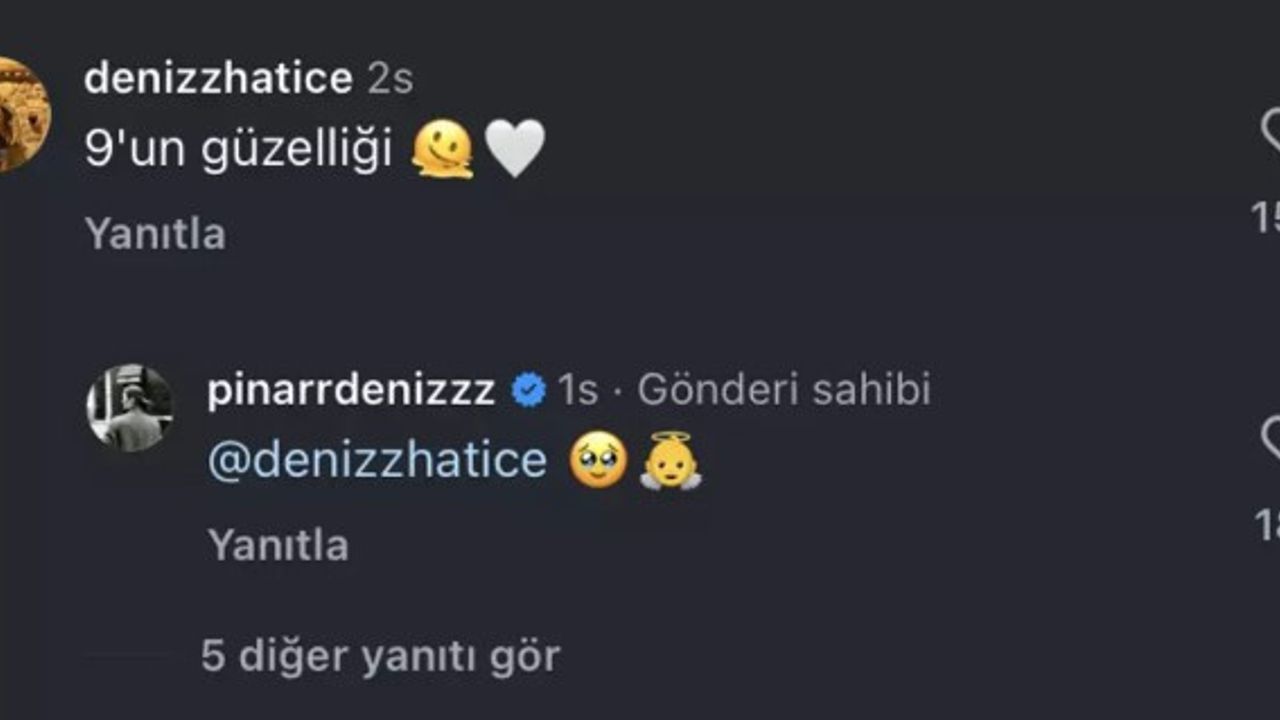Open pinarrdenizzz's profile picture
The height and width of the screenshot is (720, 1280).
coord(130,407)
